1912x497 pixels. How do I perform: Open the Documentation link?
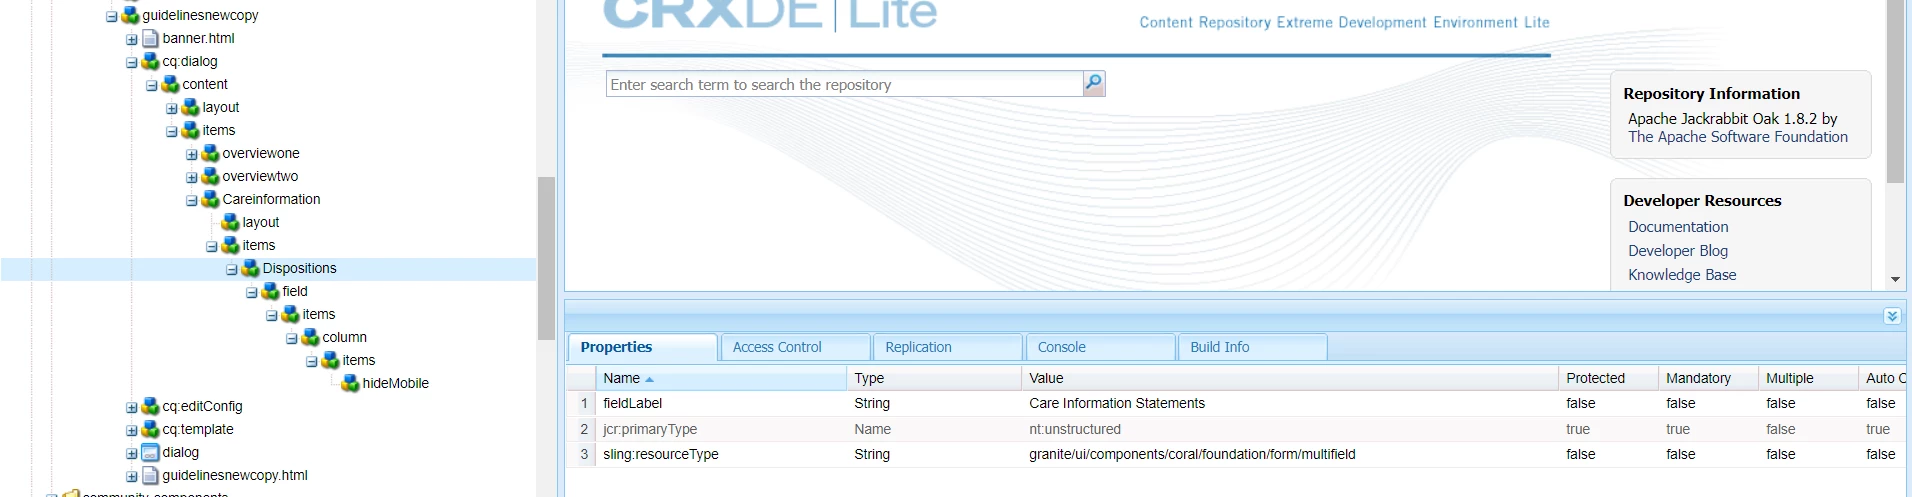click(x=1678, y=227)
